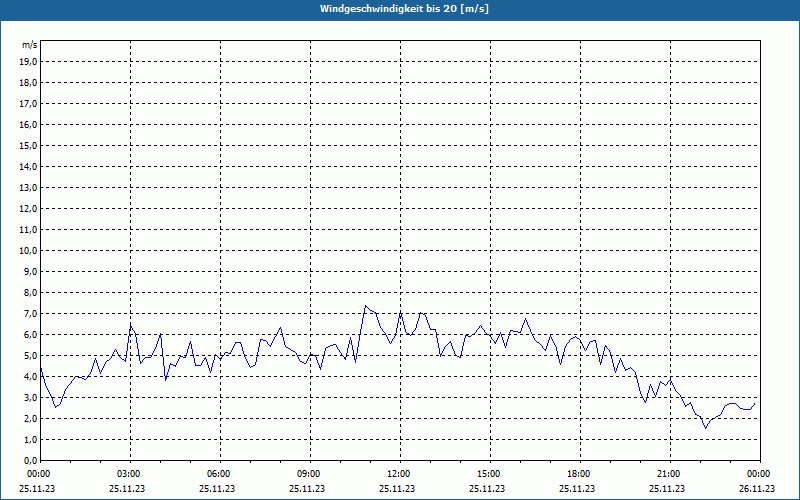Click the y-axis label '18,0'
This screenshot has width=800, height=500.
coord(30,83)
